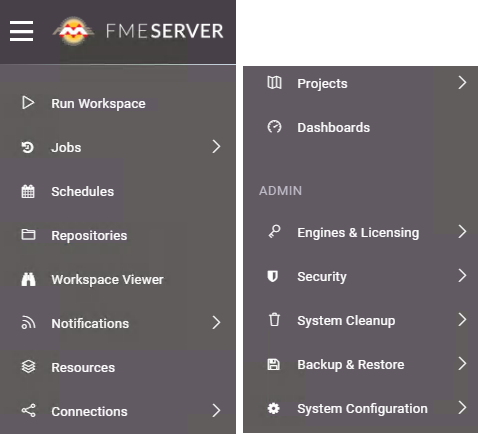
Task: Toggle the hamburger menu button
Action: point(21,31)
